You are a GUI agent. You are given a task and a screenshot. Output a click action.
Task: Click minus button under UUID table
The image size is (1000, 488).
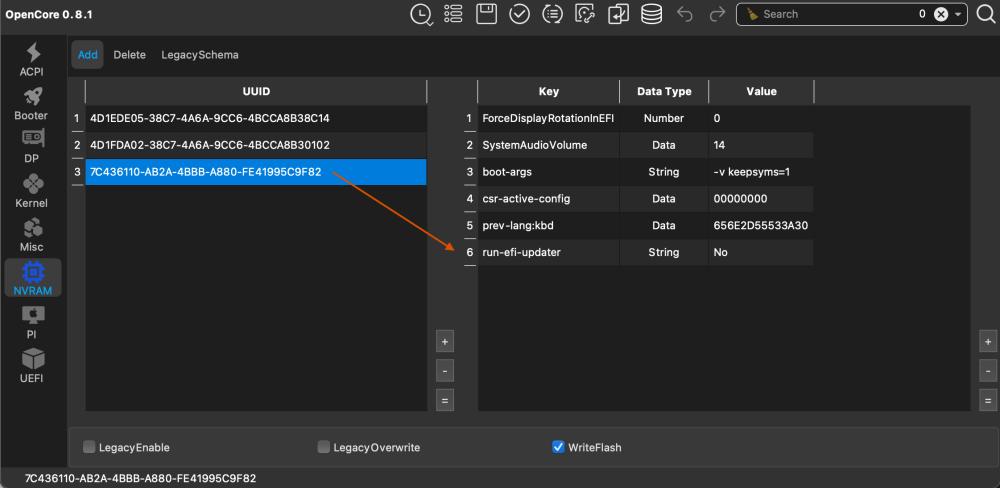(445, 371)
